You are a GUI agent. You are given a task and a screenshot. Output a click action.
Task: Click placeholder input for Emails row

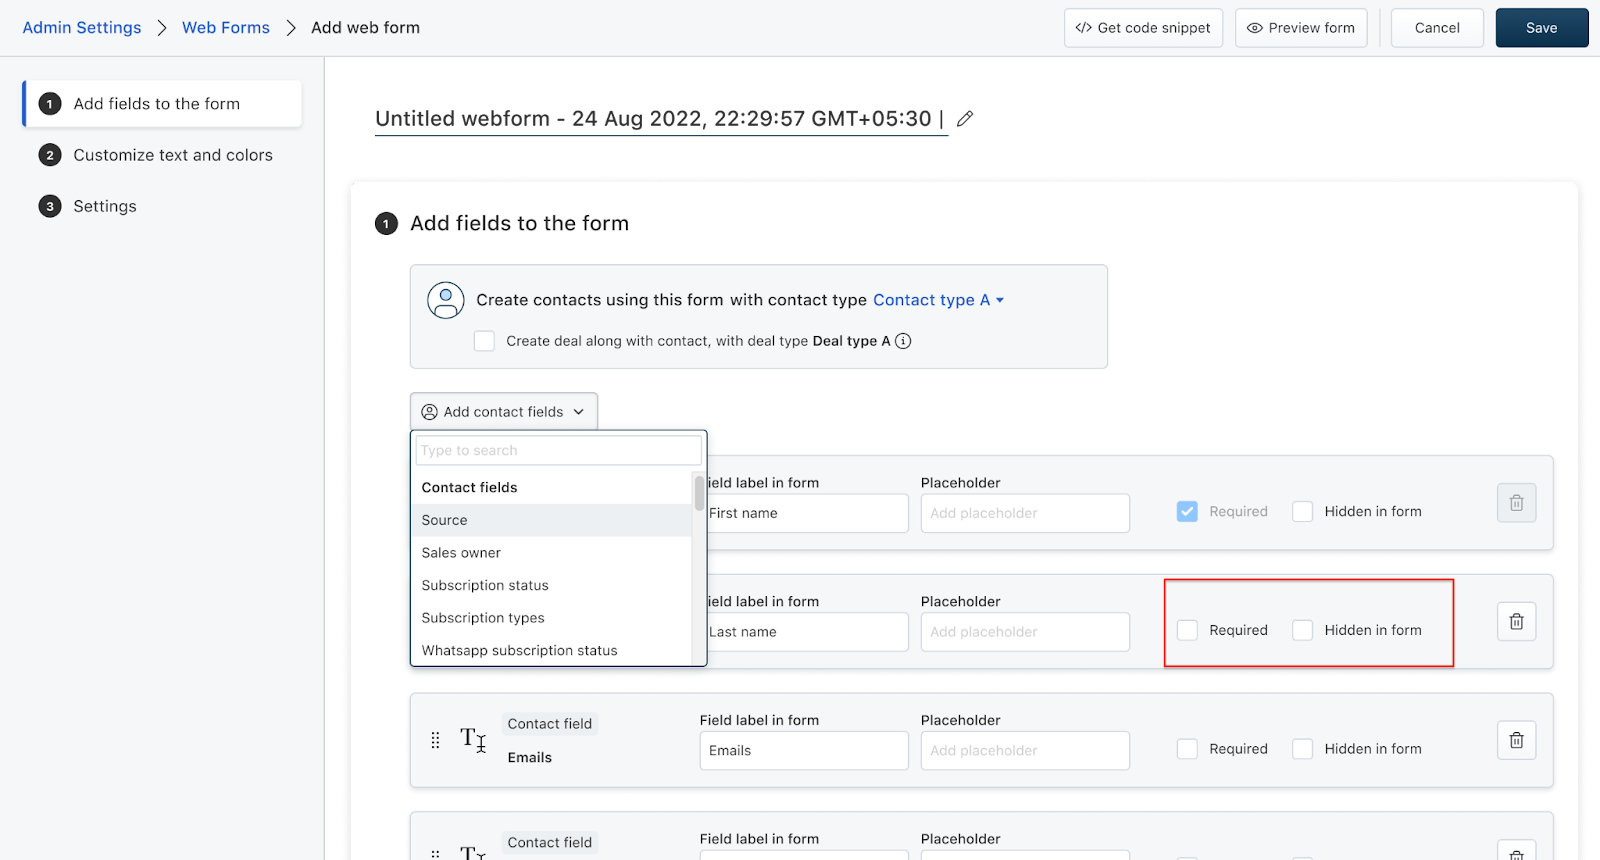[x=1025, y=751]
